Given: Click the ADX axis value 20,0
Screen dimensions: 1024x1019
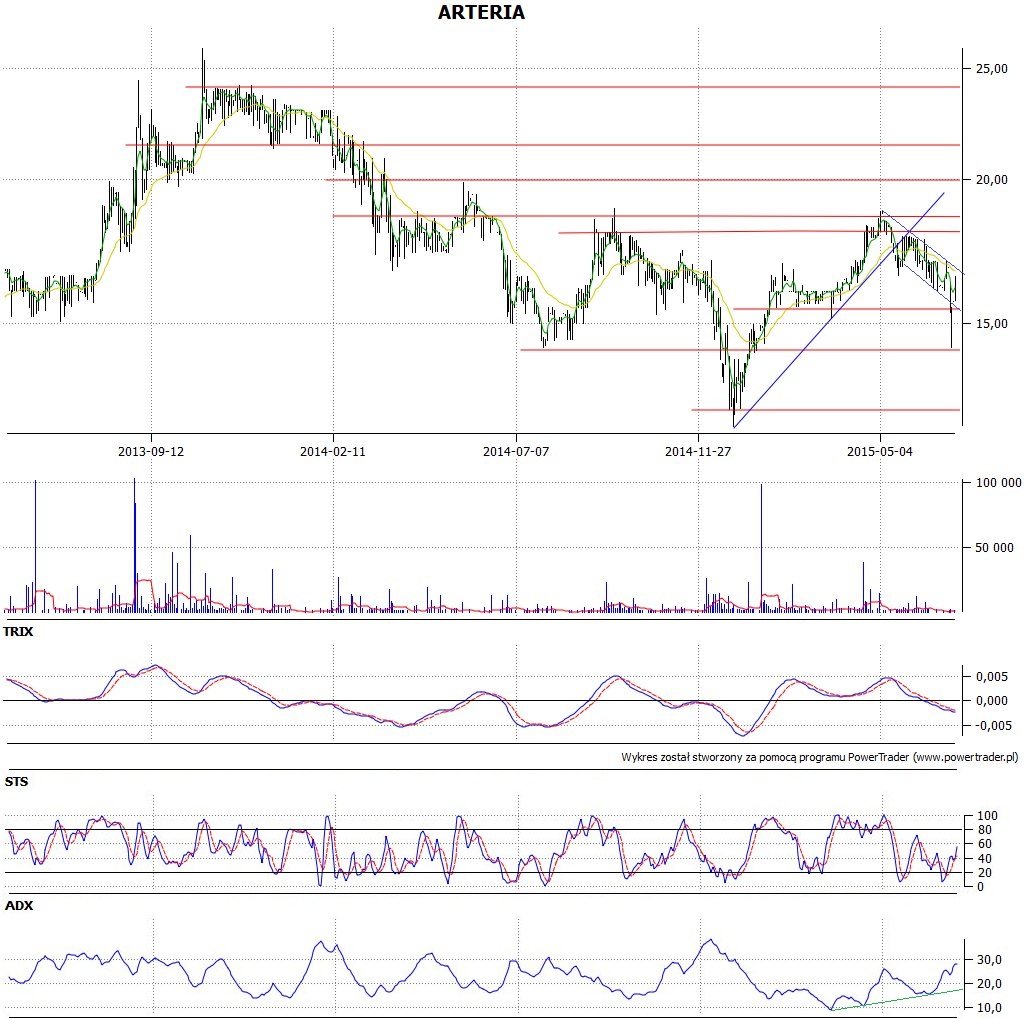Looking at the screenshot, I should click(x=989, y=984).
